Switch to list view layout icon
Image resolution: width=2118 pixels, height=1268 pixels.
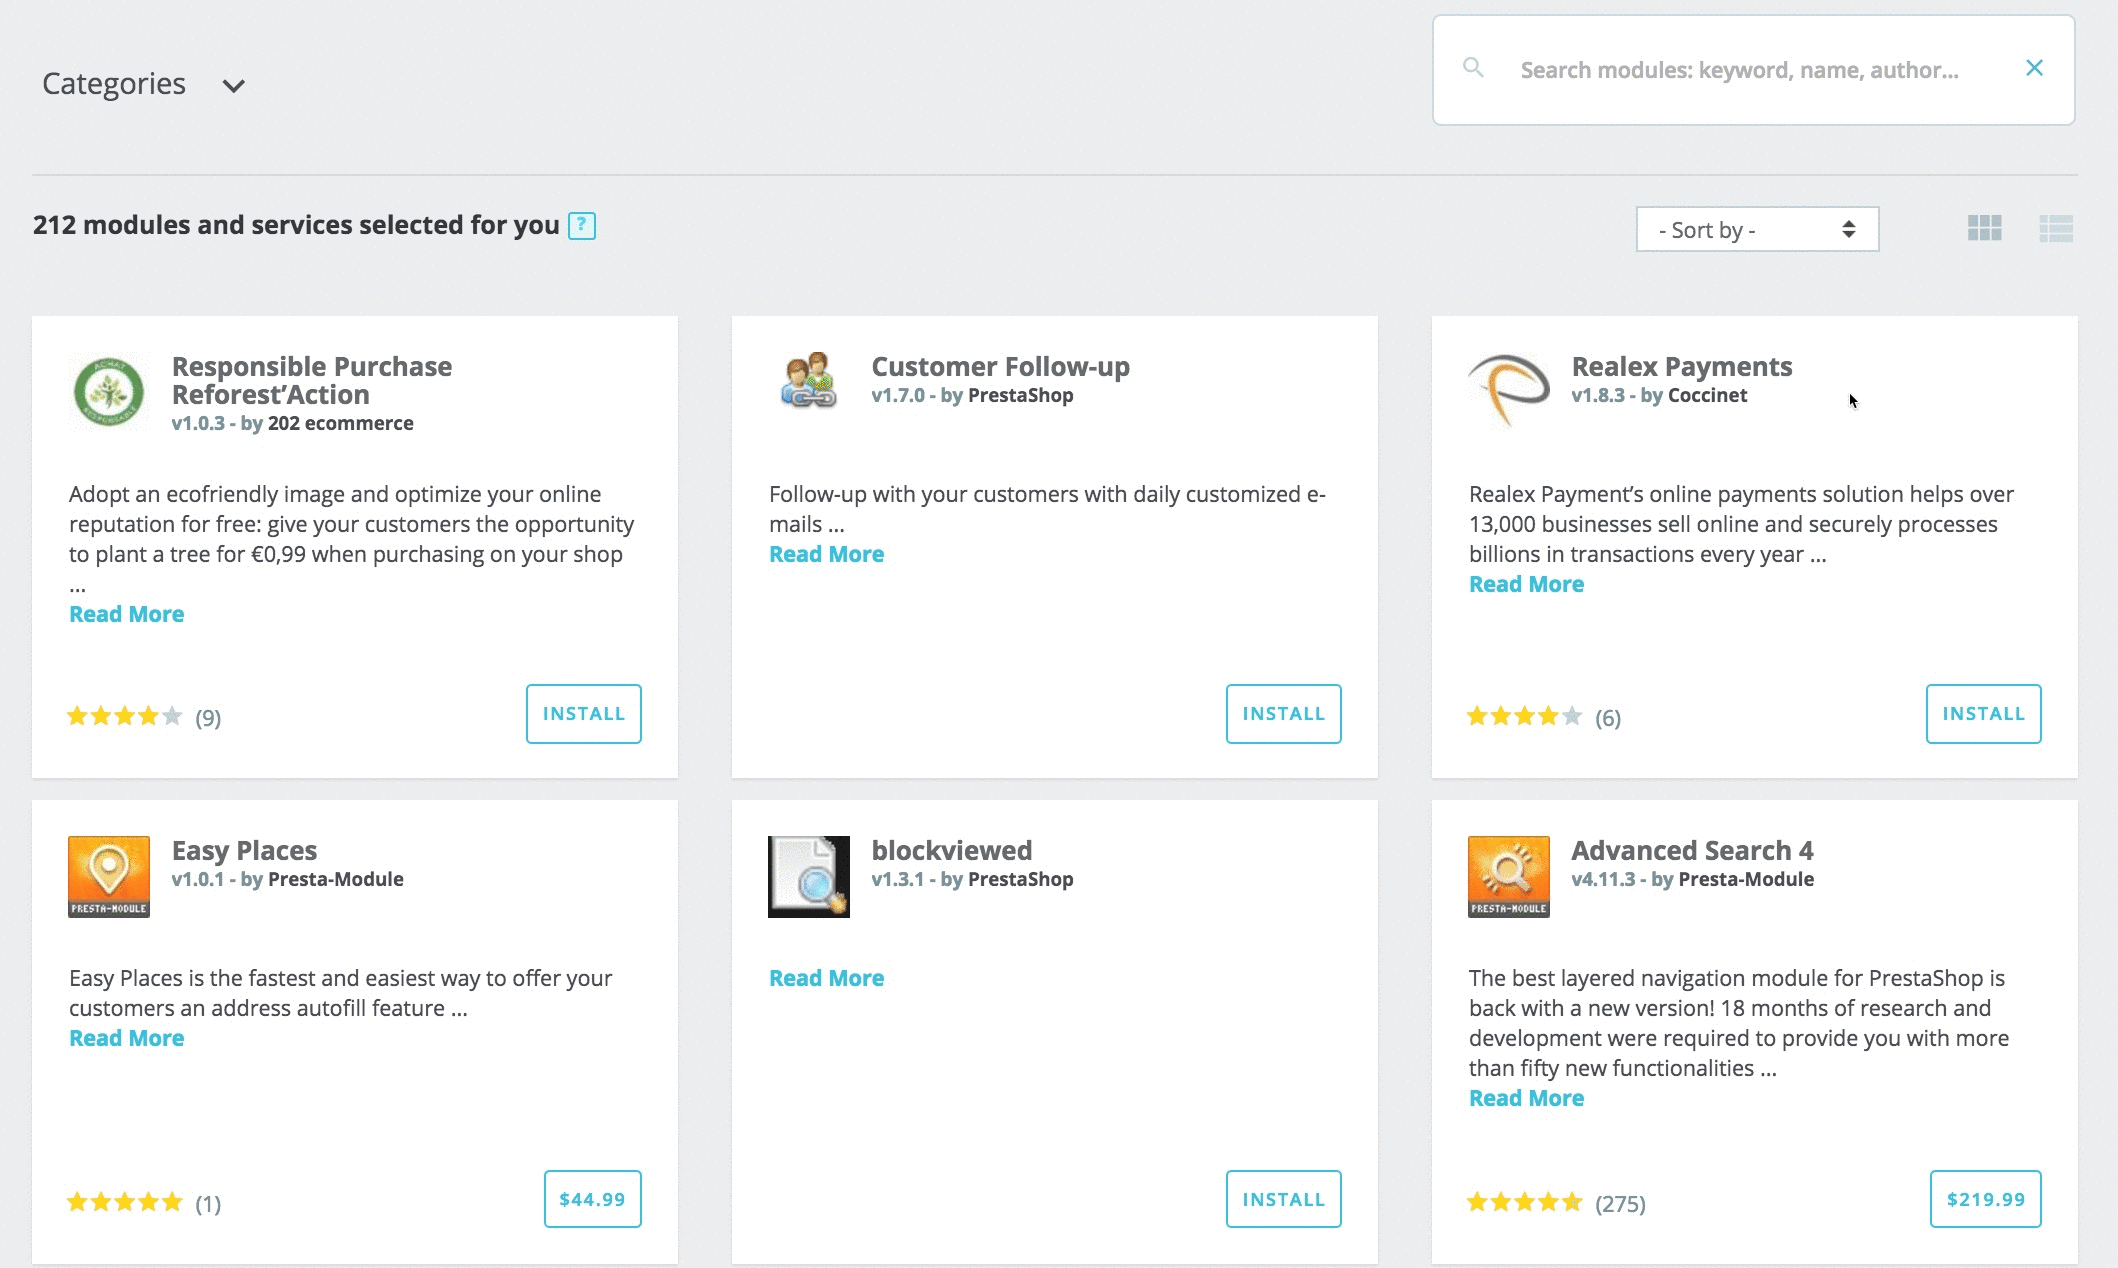(2056, 229)
